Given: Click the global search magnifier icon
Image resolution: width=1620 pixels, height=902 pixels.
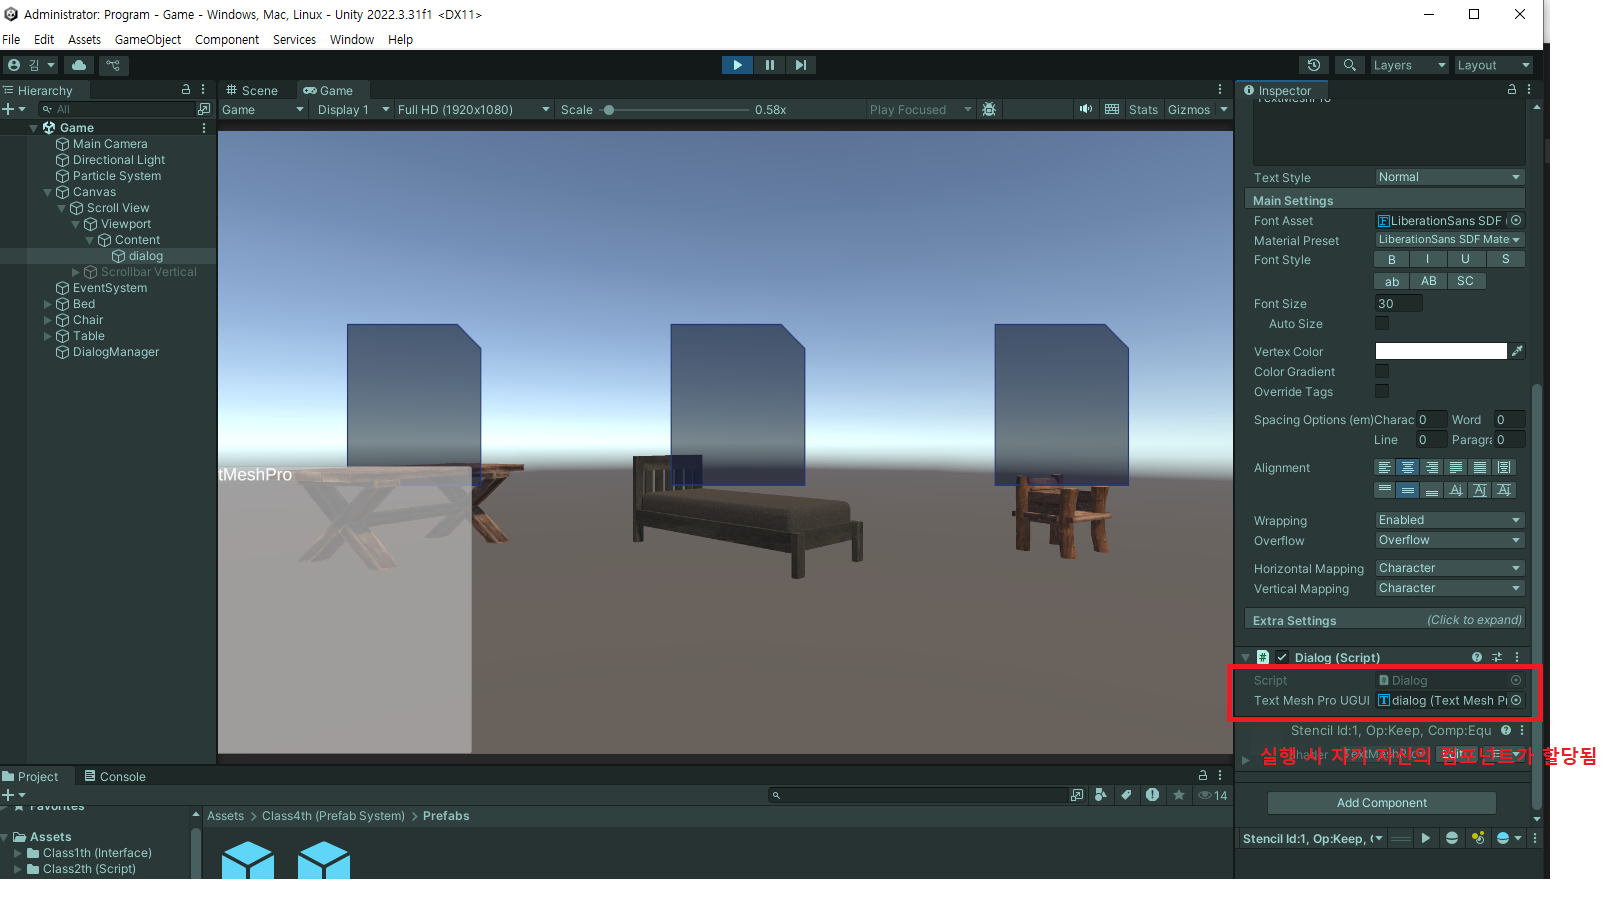Looking at the screenshot, I should click(x=1349, y=65).
